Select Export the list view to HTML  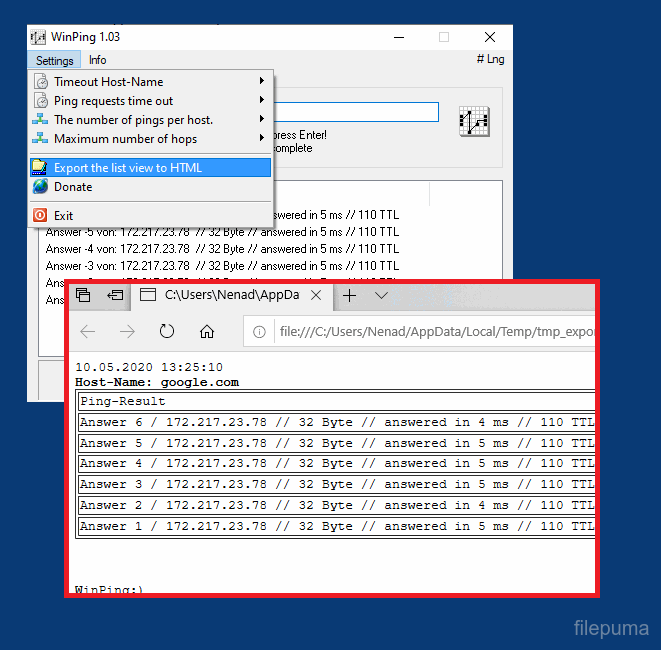[128, 168]
